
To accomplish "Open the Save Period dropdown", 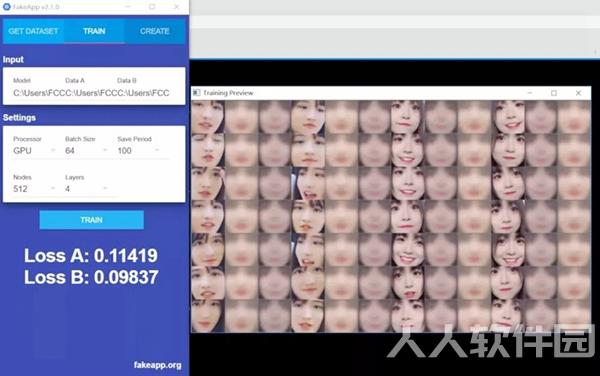I will [x=139, y=150].
